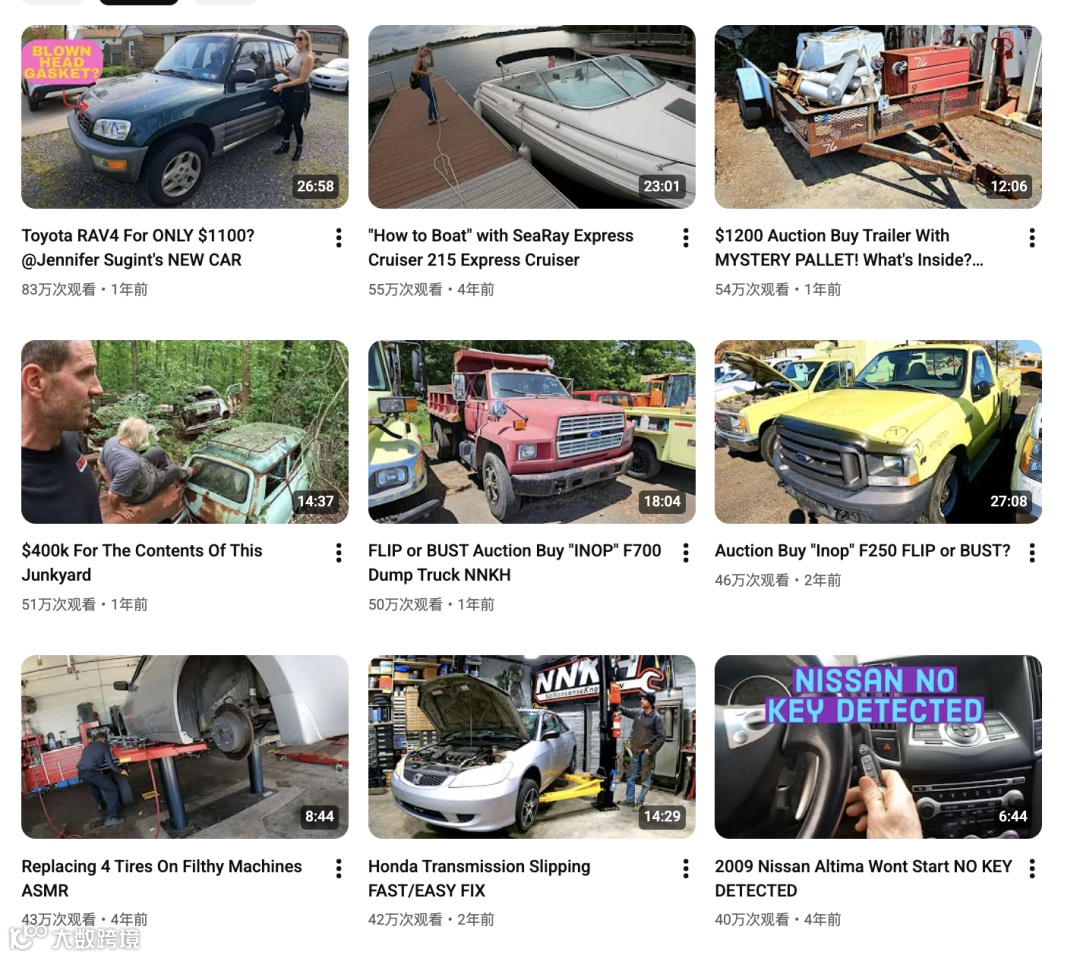The image size is (1080, 958).
Task: Play the SeaRay boat dock video thumbnail
Action: pos(532,117)
